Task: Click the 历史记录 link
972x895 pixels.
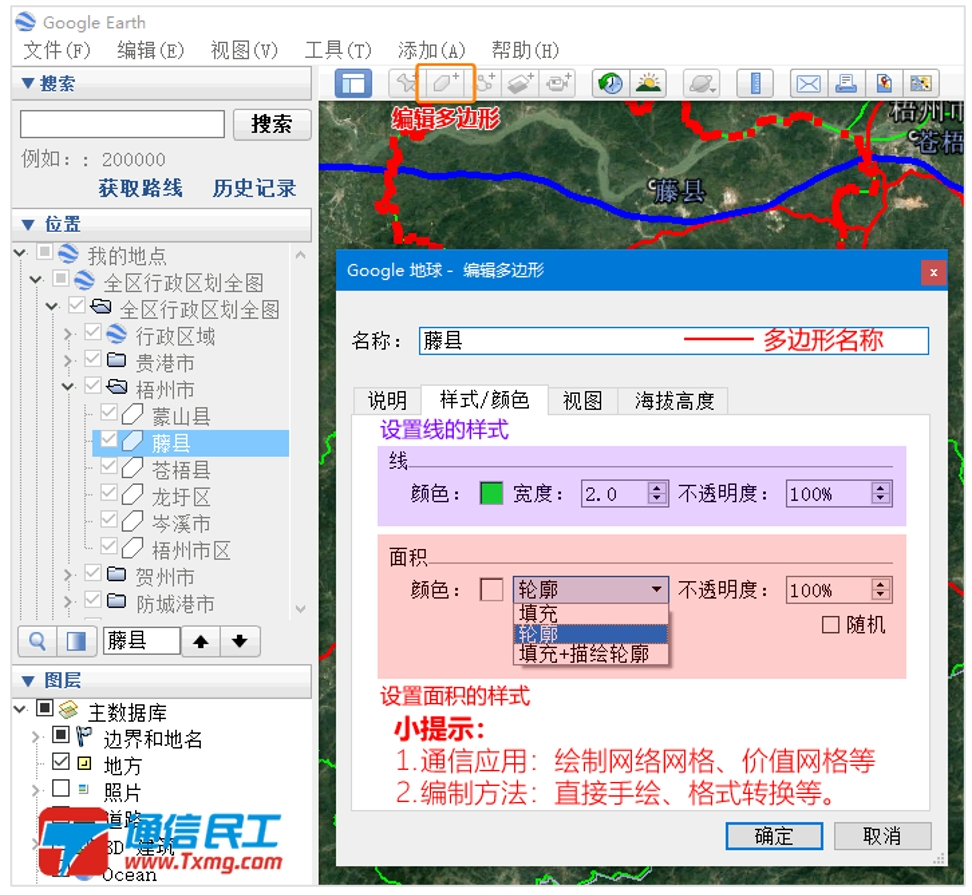Action: [x=254, y=188]
